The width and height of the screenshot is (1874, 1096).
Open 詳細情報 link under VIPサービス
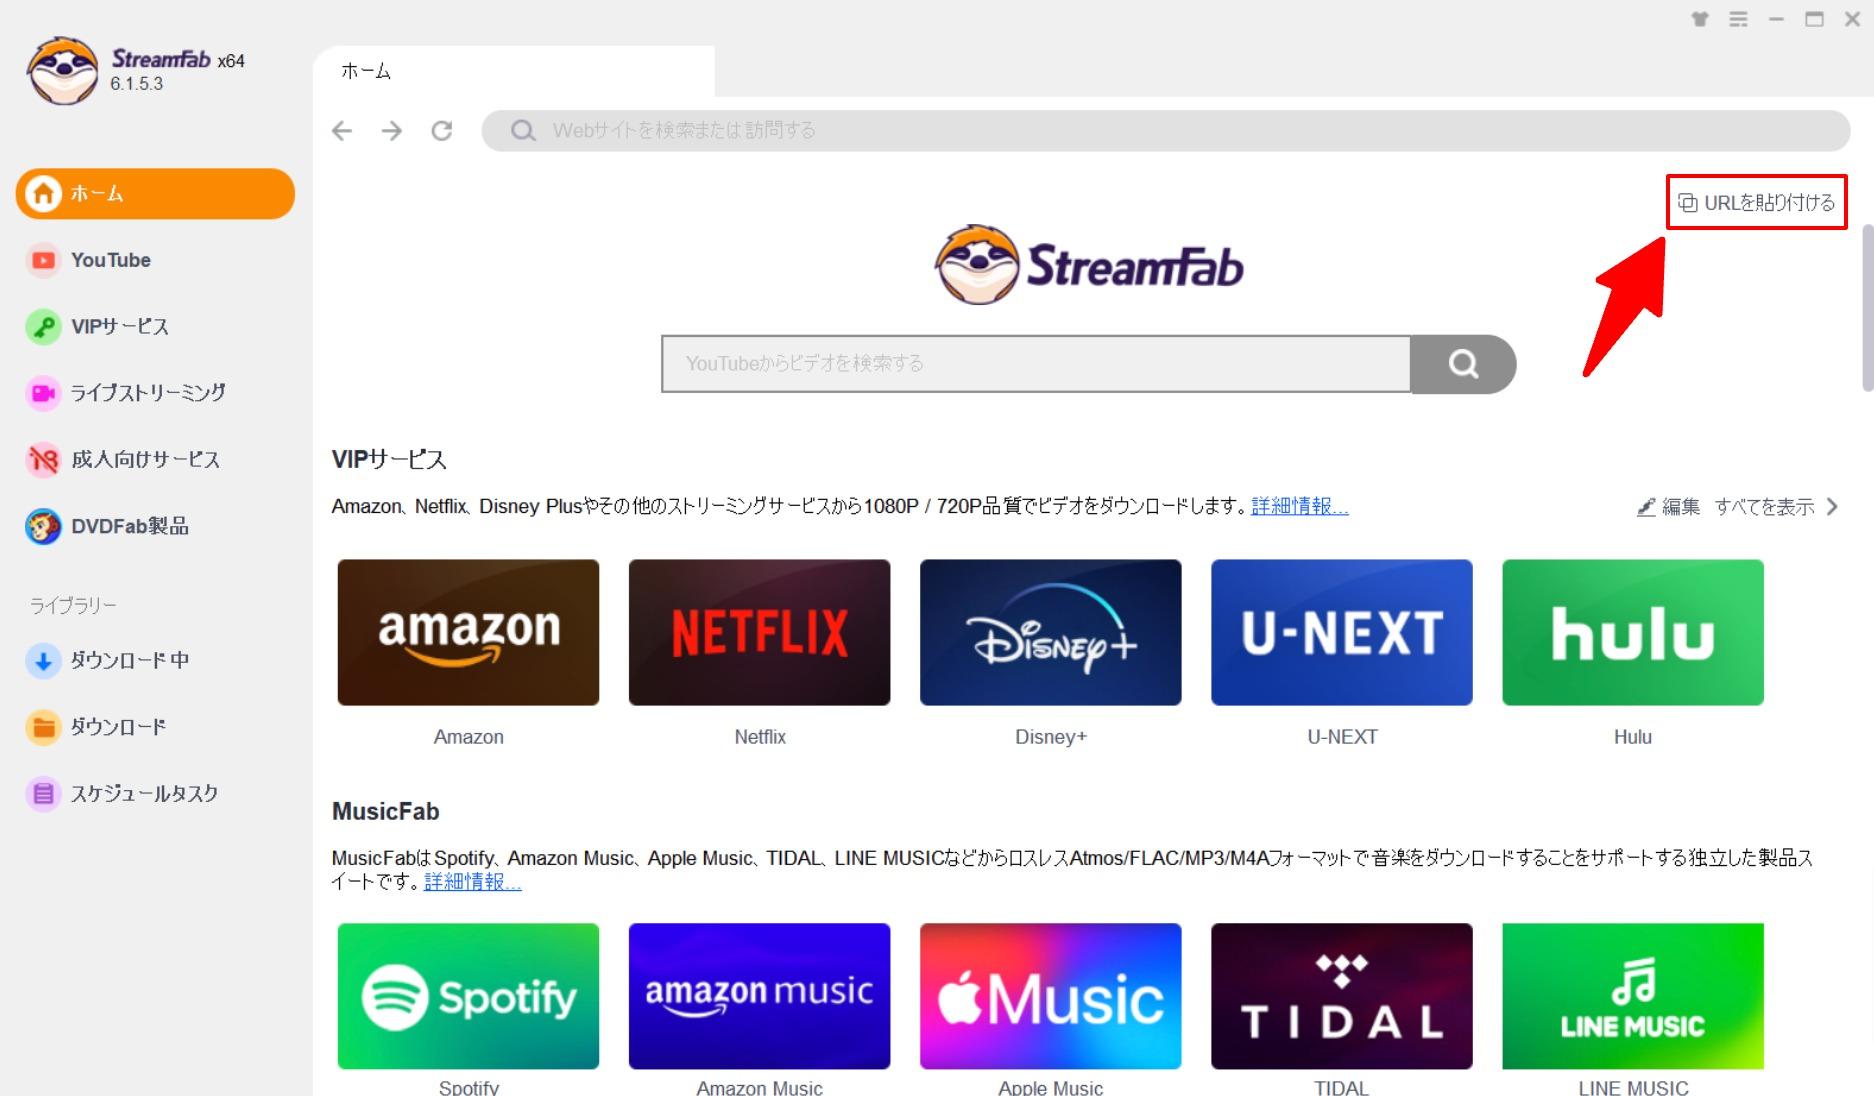(1299, 506)
